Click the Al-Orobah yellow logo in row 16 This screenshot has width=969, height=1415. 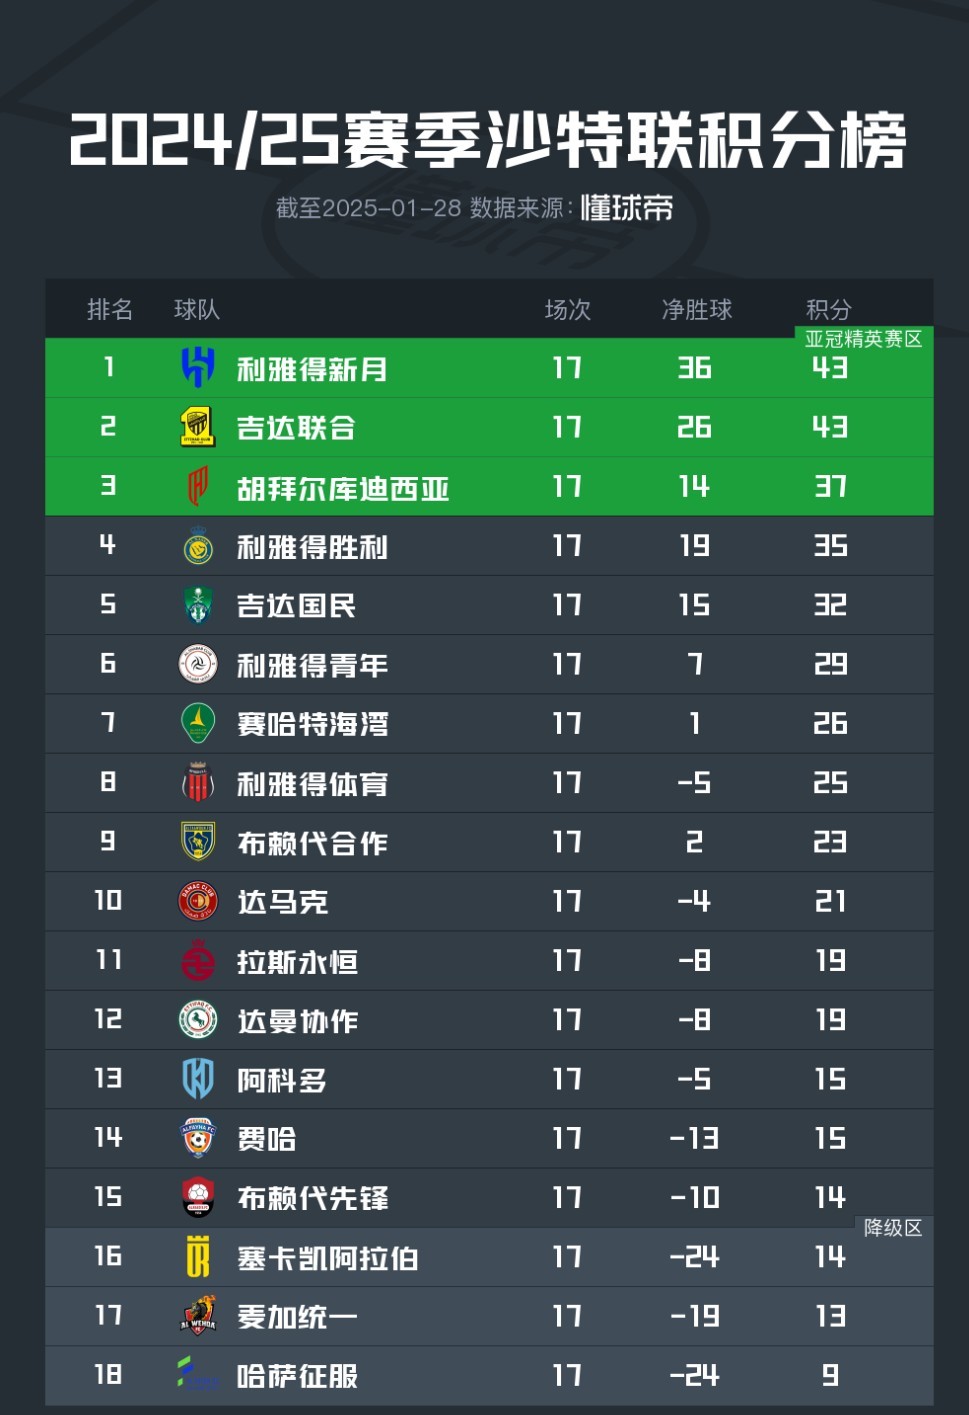pyautogui.click(x=198, y=1257)
